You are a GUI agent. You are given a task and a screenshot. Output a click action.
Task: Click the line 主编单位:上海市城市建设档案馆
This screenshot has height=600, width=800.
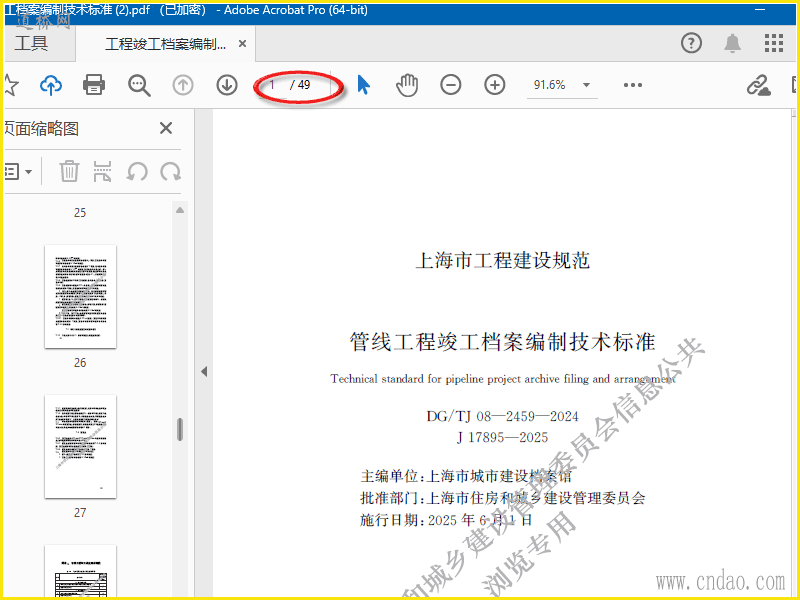click(466, 476)
